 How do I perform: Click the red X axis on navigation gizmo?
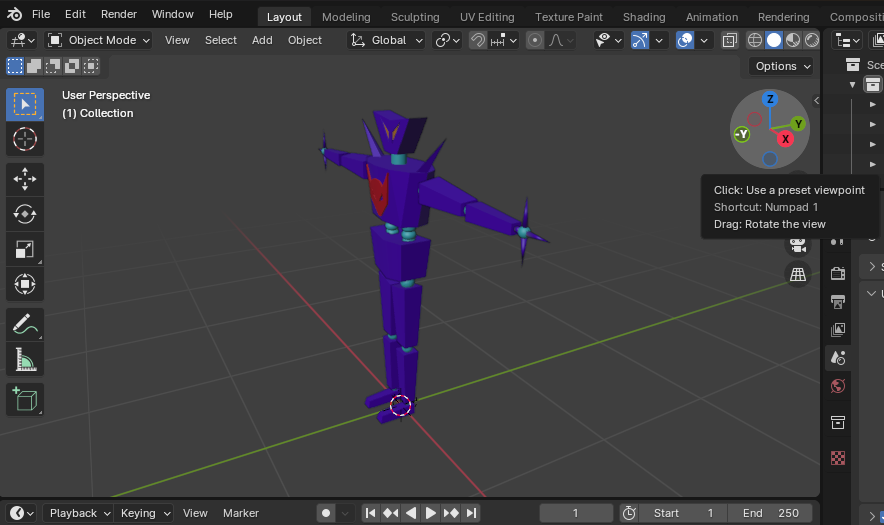coord(785,139)
